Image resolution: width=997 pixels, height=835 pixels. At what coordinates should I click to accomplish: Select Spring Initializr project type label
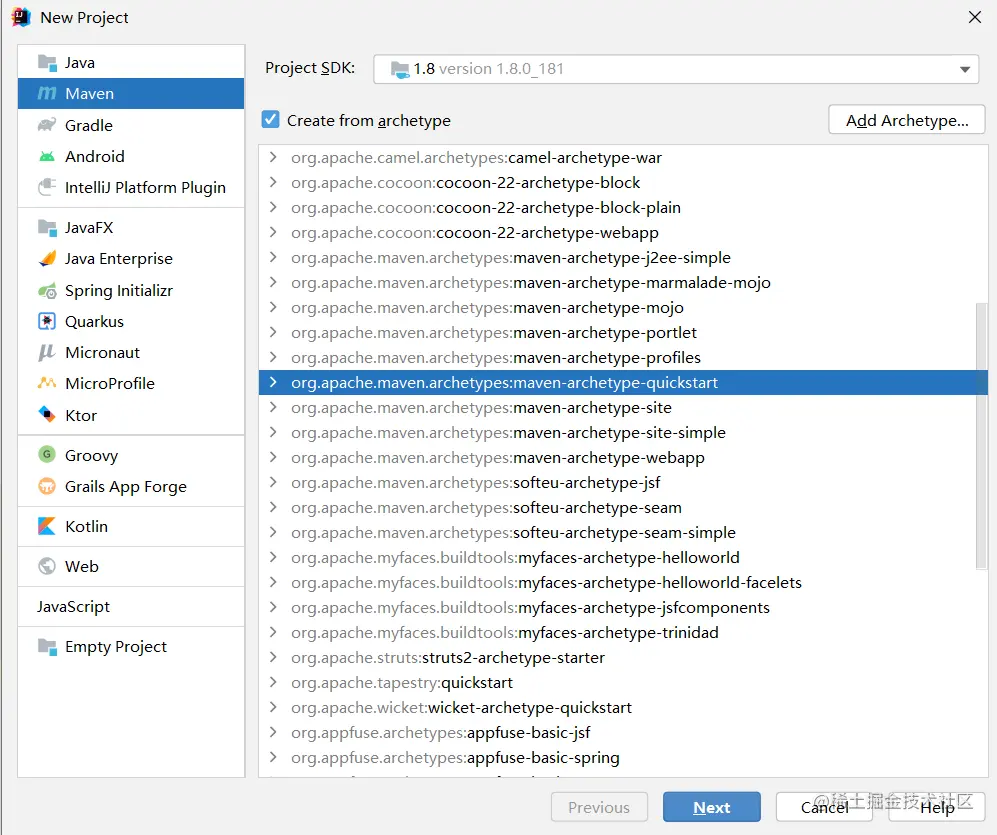(119, 291)
